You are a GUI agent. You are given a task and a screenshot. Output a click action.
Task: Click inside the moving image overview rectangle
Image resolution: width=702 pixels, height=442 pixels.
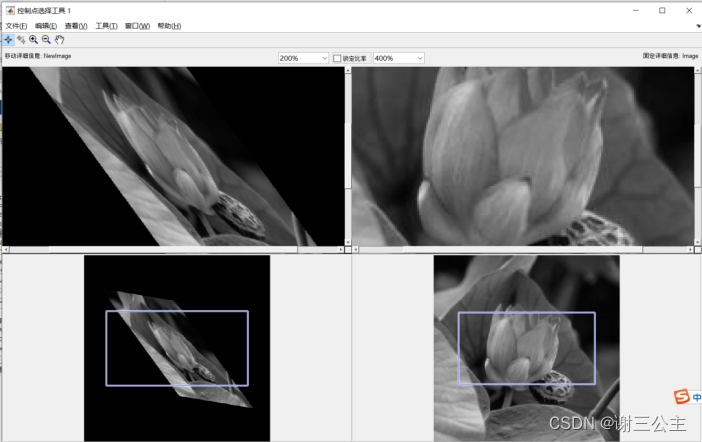coord(177,347)
